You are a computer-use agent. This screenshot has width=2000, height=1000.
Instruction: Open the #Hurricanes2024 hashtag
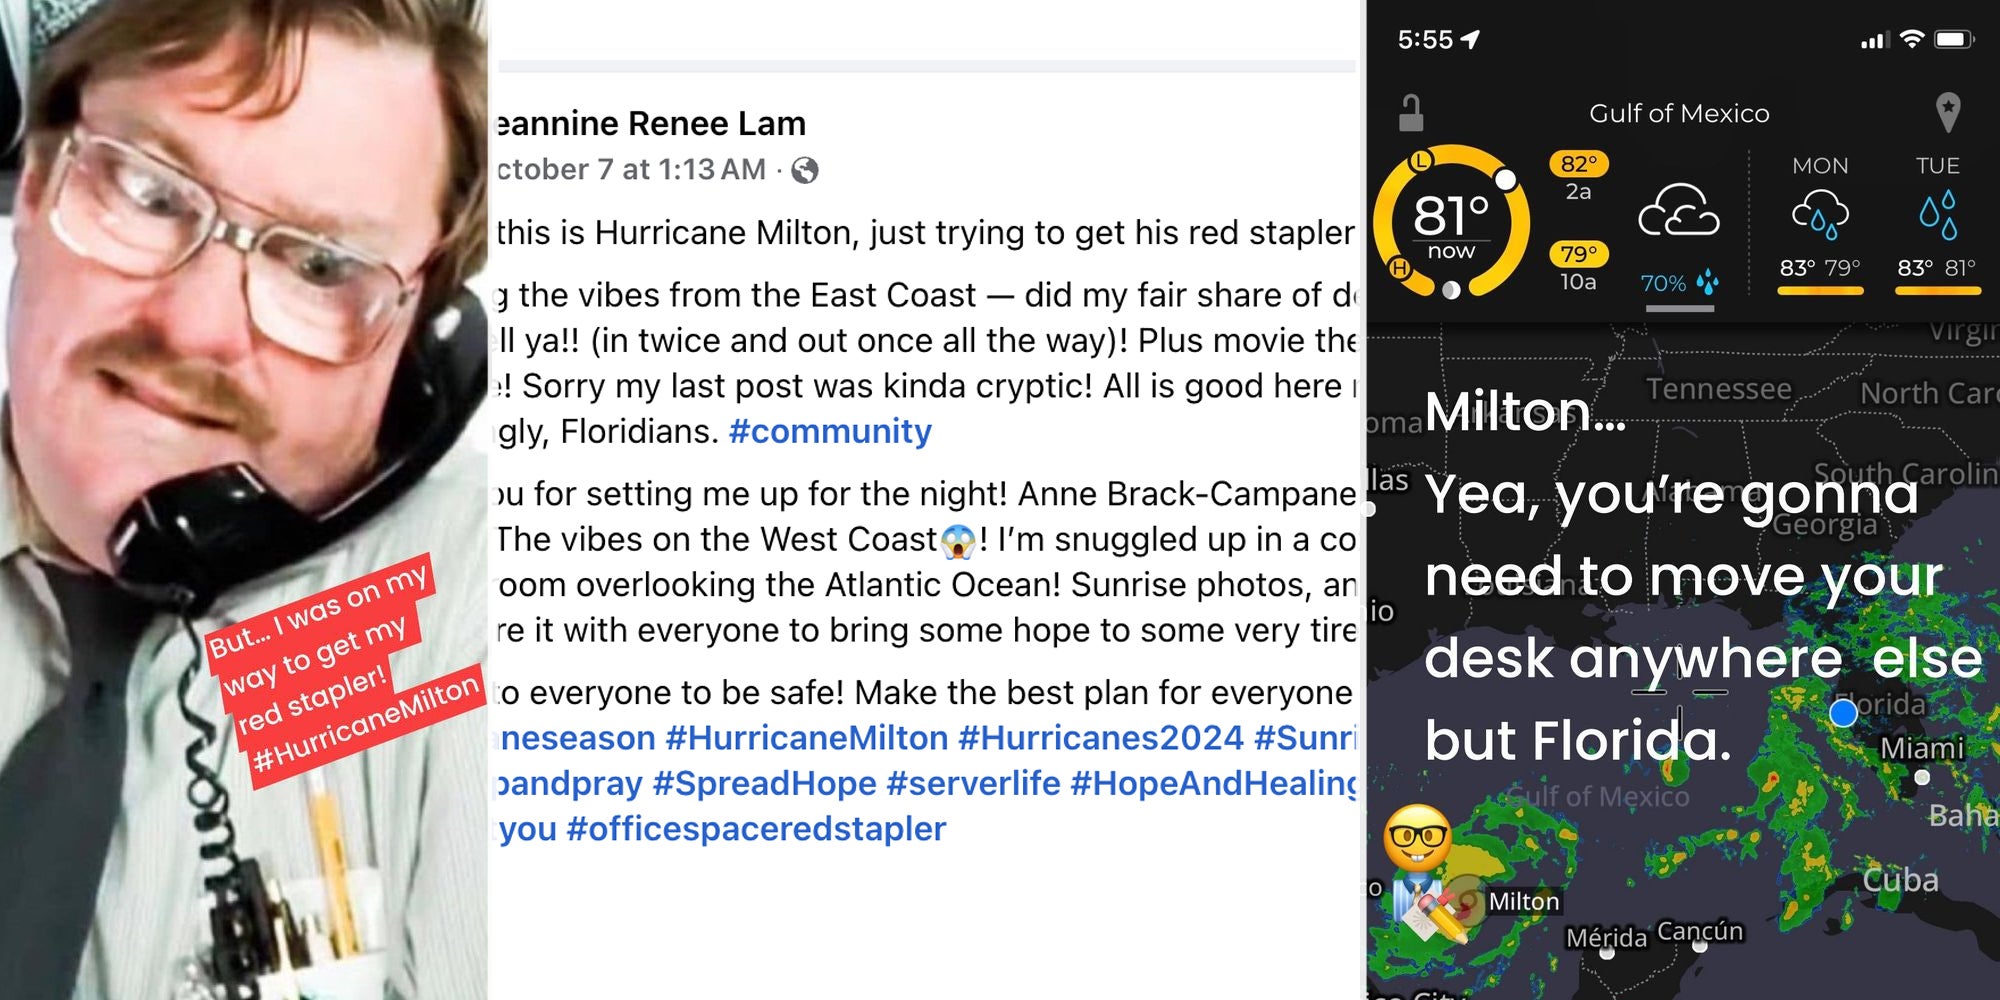point(1100,738)
